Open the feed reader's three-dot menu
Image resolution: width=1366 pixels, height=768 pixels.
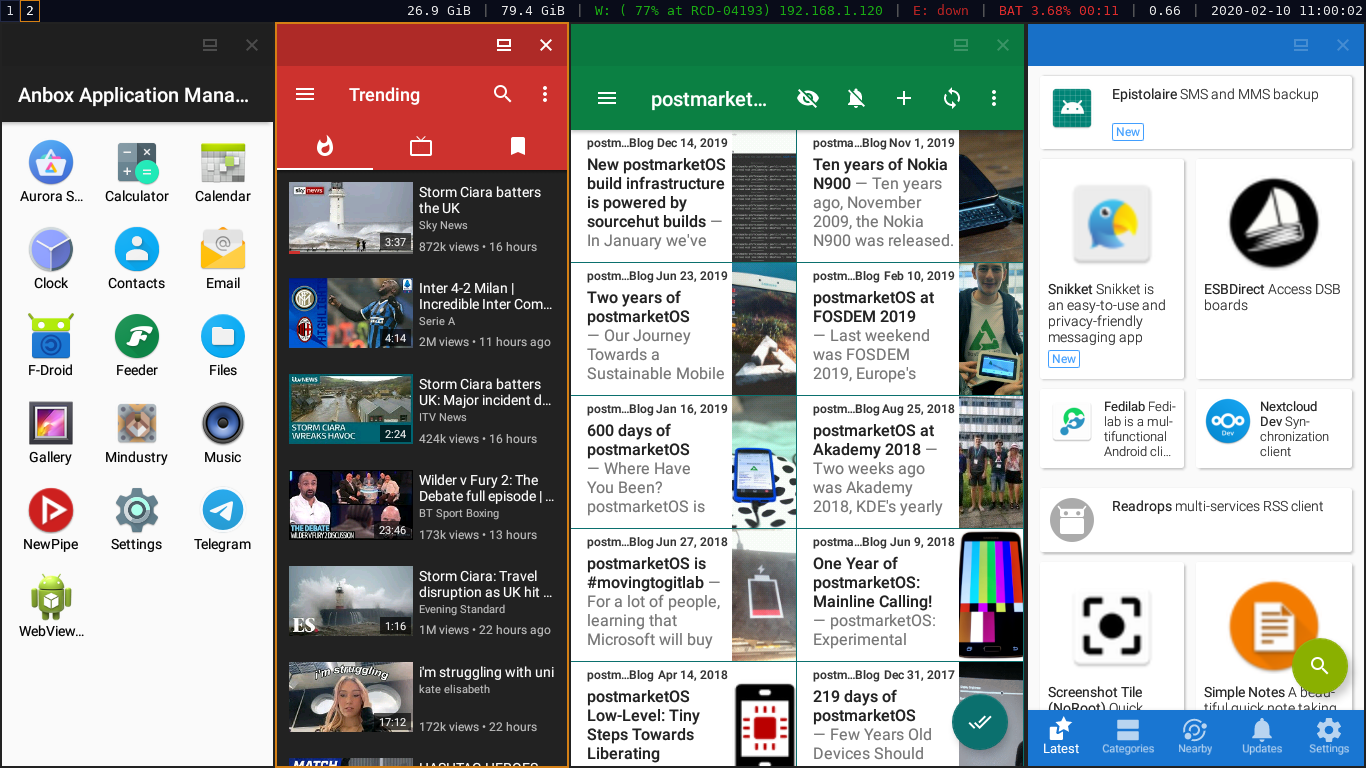[x=994, y=98]
